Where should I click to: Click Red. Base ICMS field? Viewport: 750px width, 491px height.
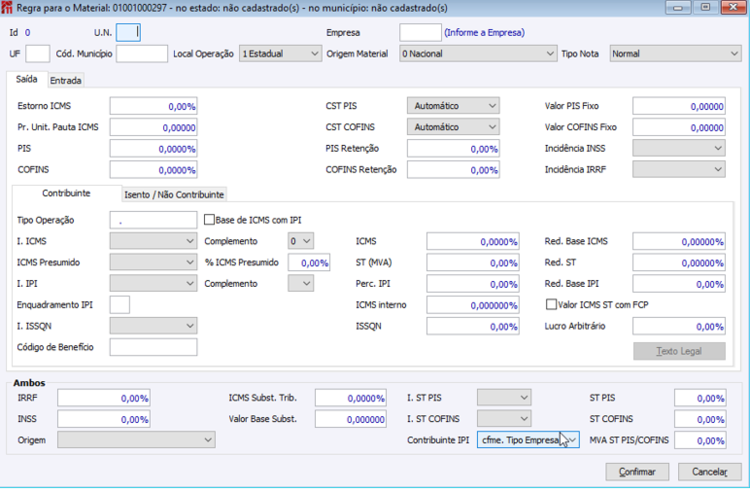click(679, 241)
